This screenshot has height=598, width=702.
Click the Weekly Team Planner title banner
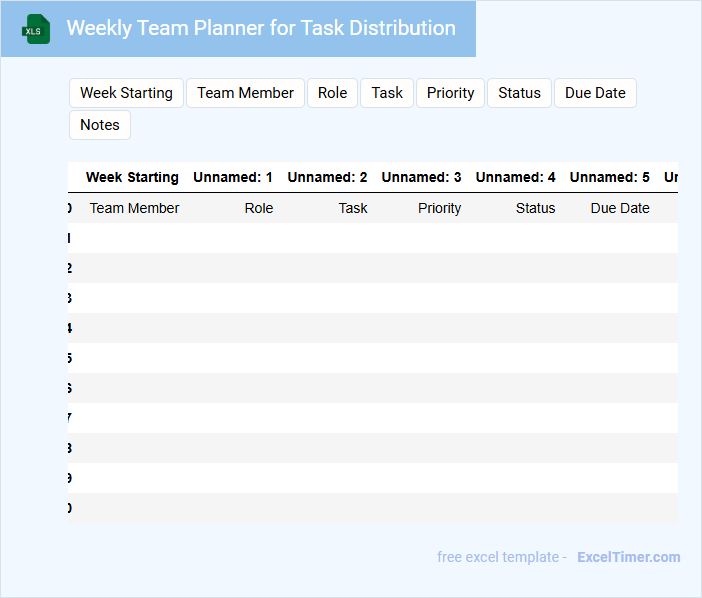coord(261,28)
